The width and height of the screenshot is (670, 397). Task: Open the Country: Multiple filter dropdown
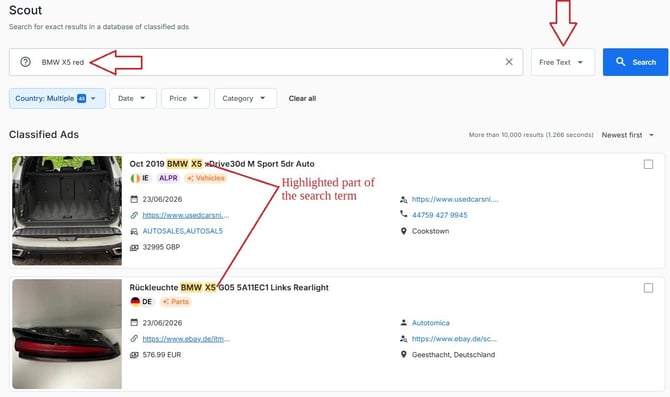pyautogui.click(x=57, y=98)
